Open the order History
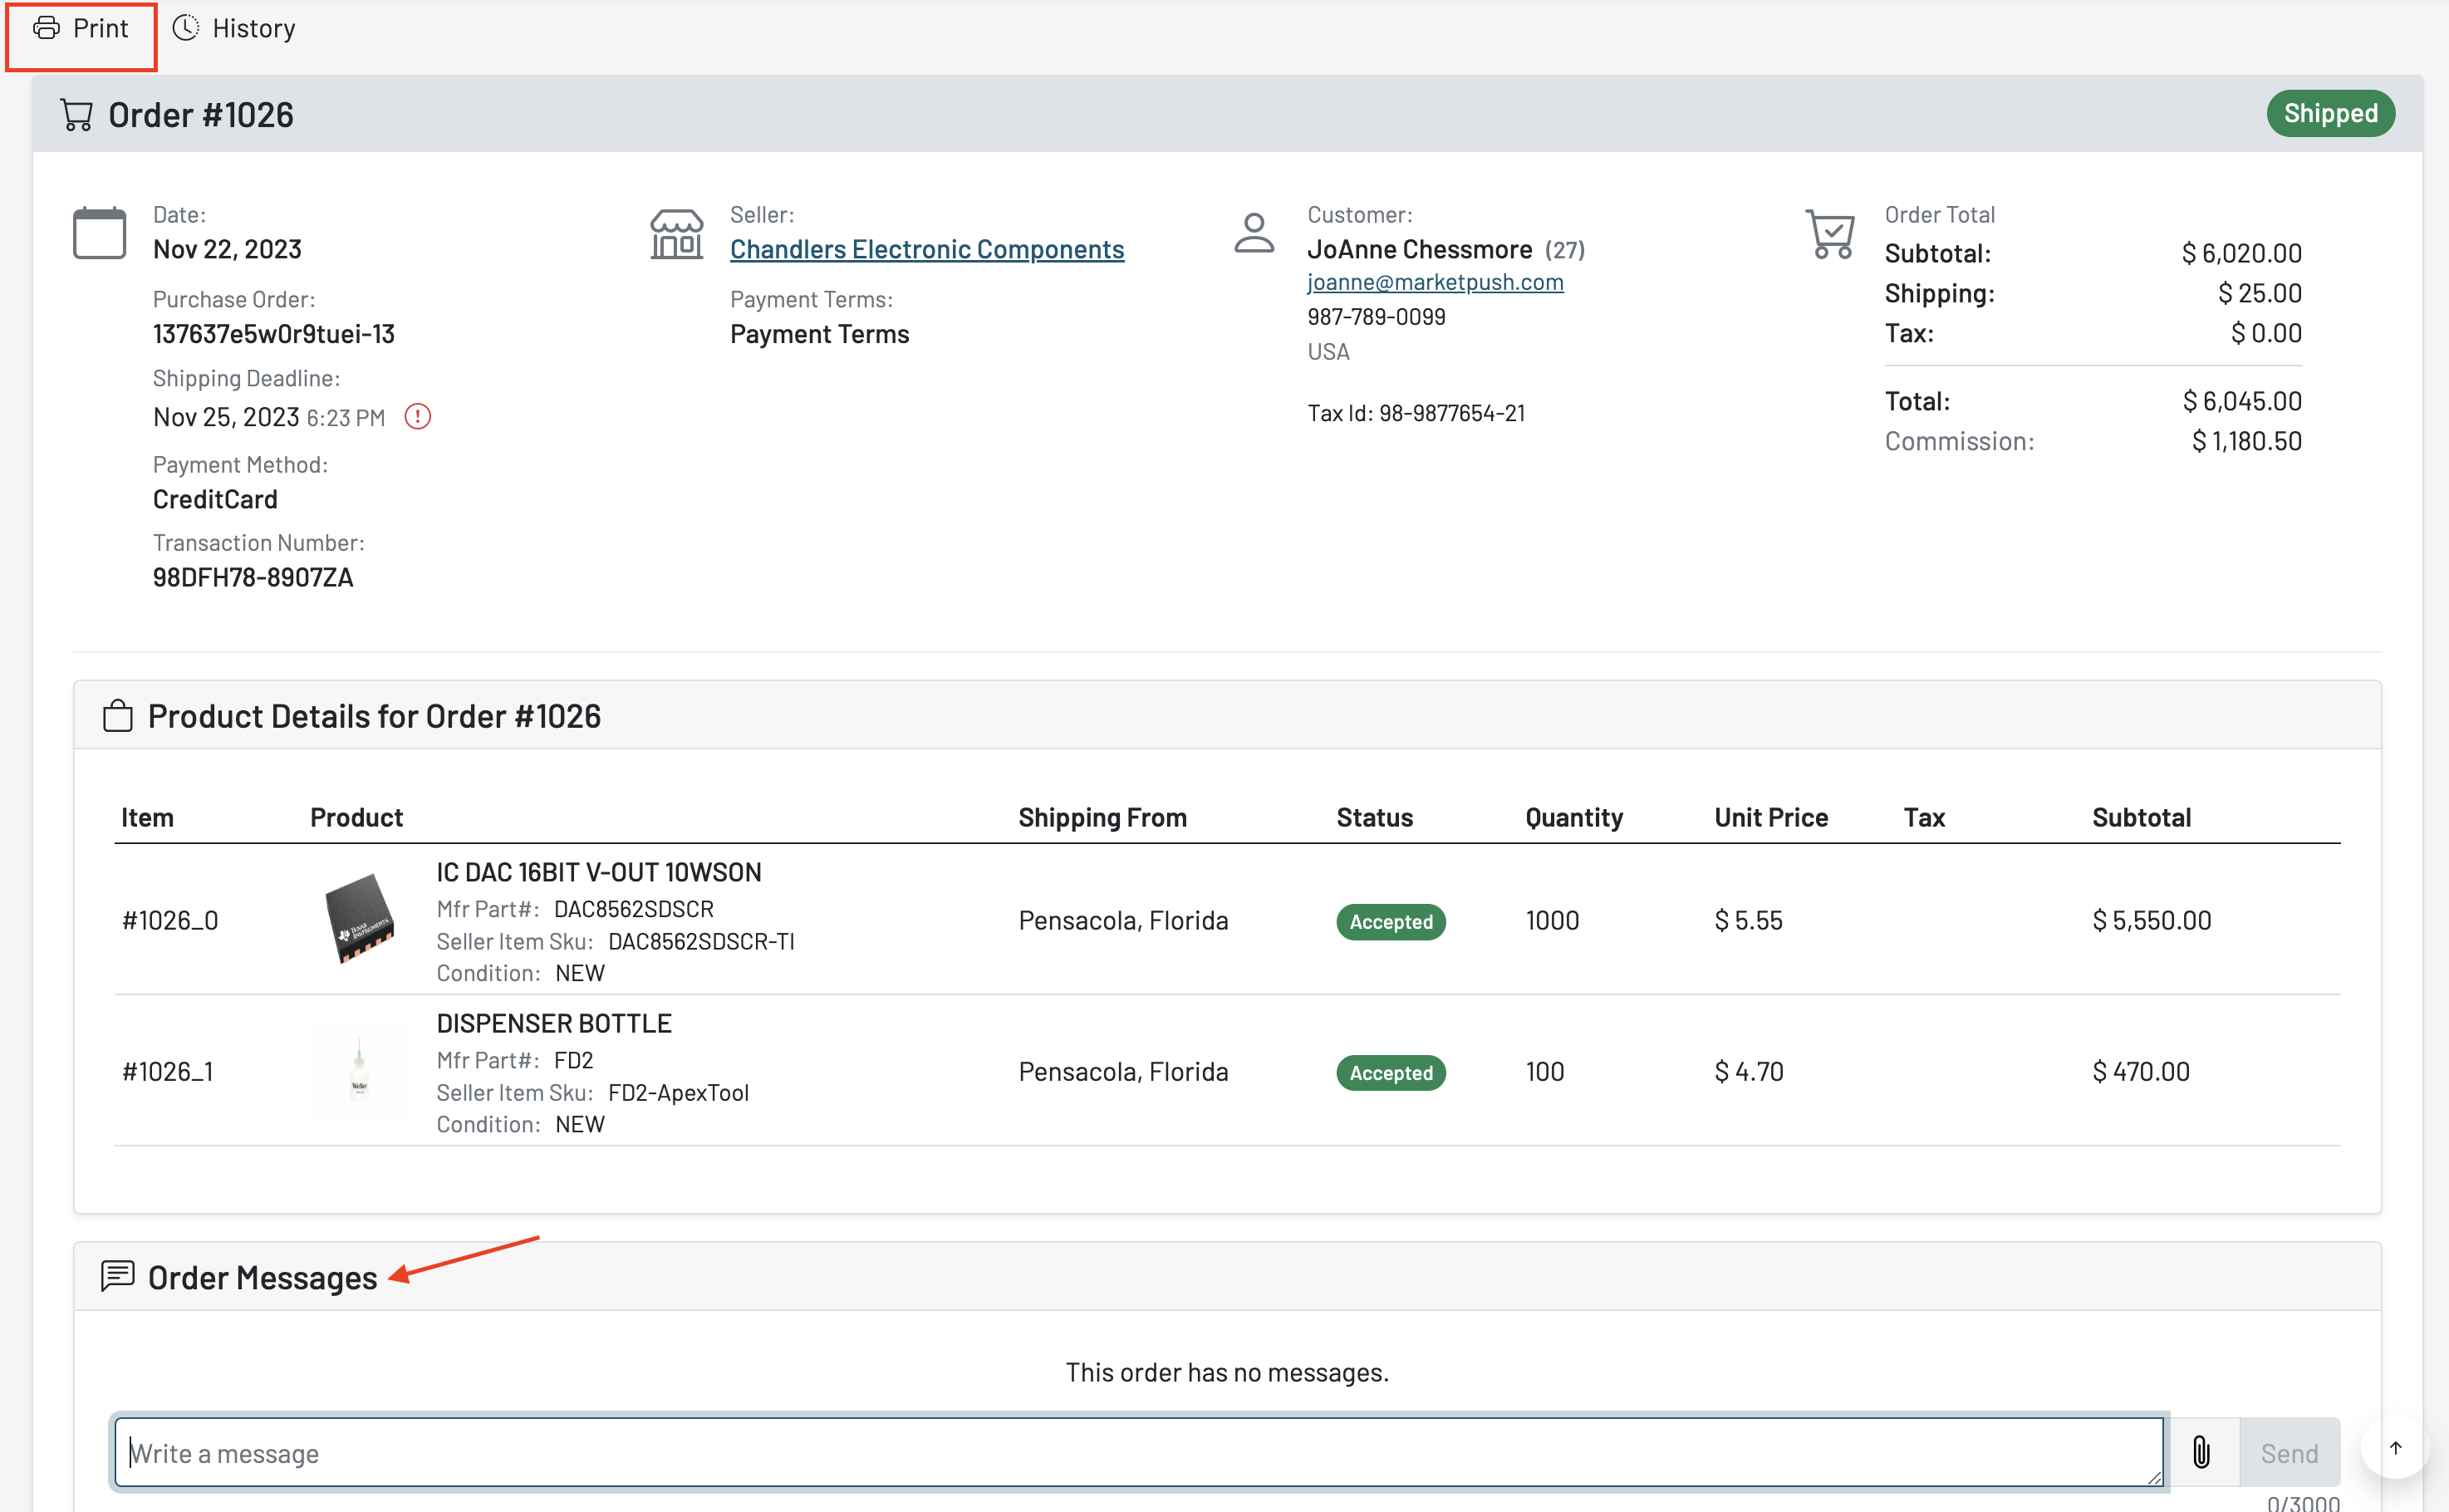 (234, 29)
